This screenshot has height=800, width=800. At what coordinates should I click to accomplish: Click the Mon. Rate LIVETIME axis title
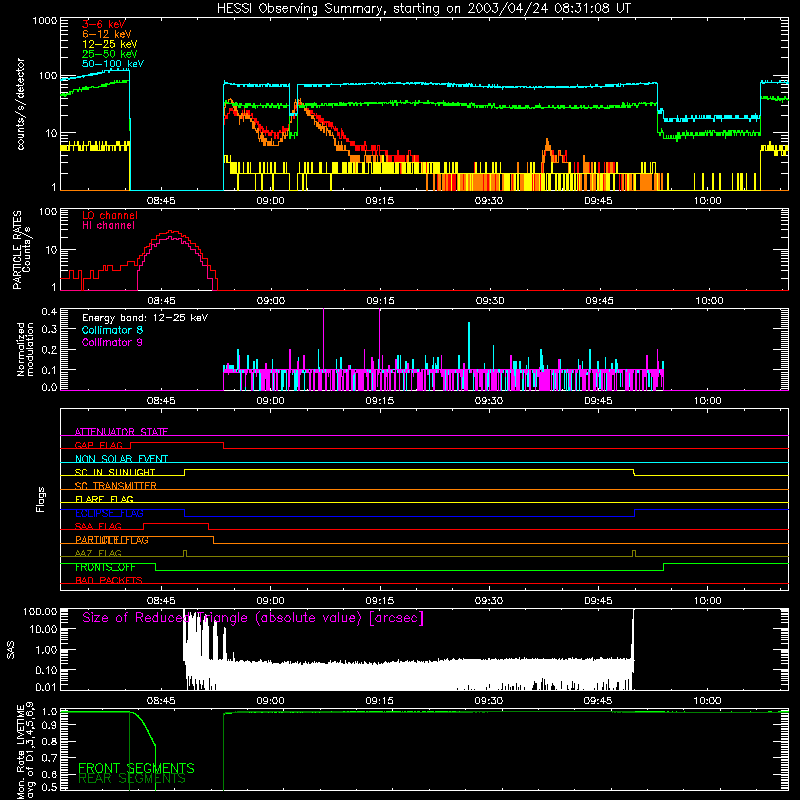click(x=25, y=751)
